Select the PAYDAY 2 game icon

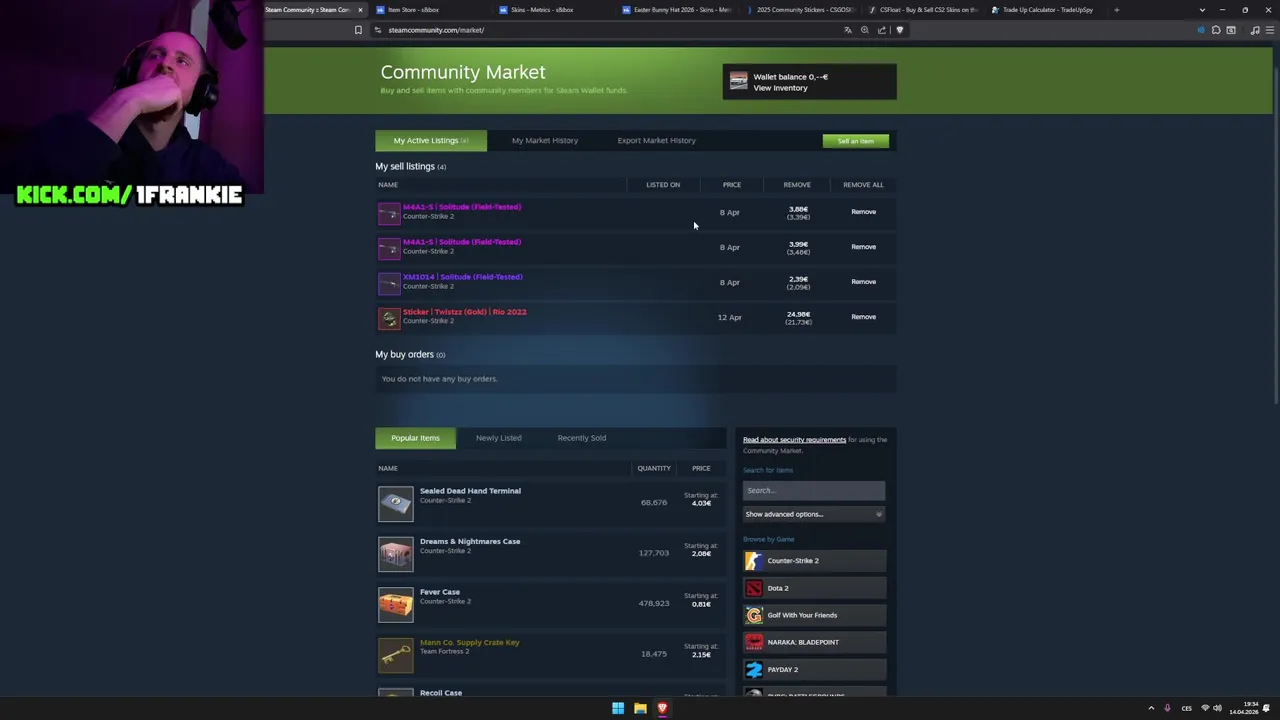[x=754, y=669]
